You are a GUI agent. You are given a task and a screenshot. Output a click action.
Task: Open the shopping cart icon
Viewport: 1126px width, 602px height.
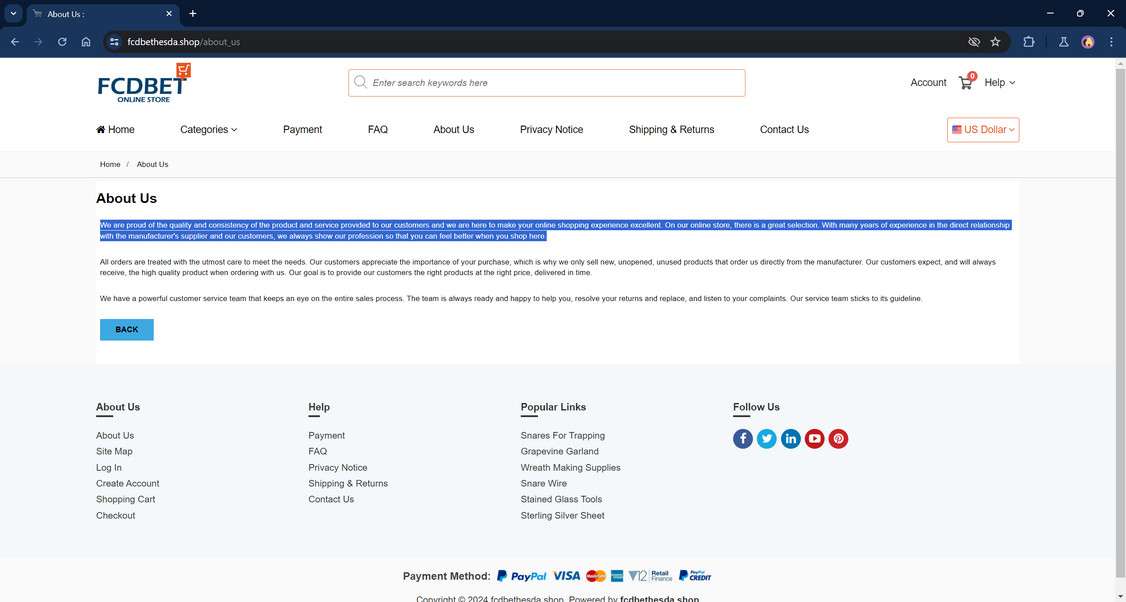point(966,82)
